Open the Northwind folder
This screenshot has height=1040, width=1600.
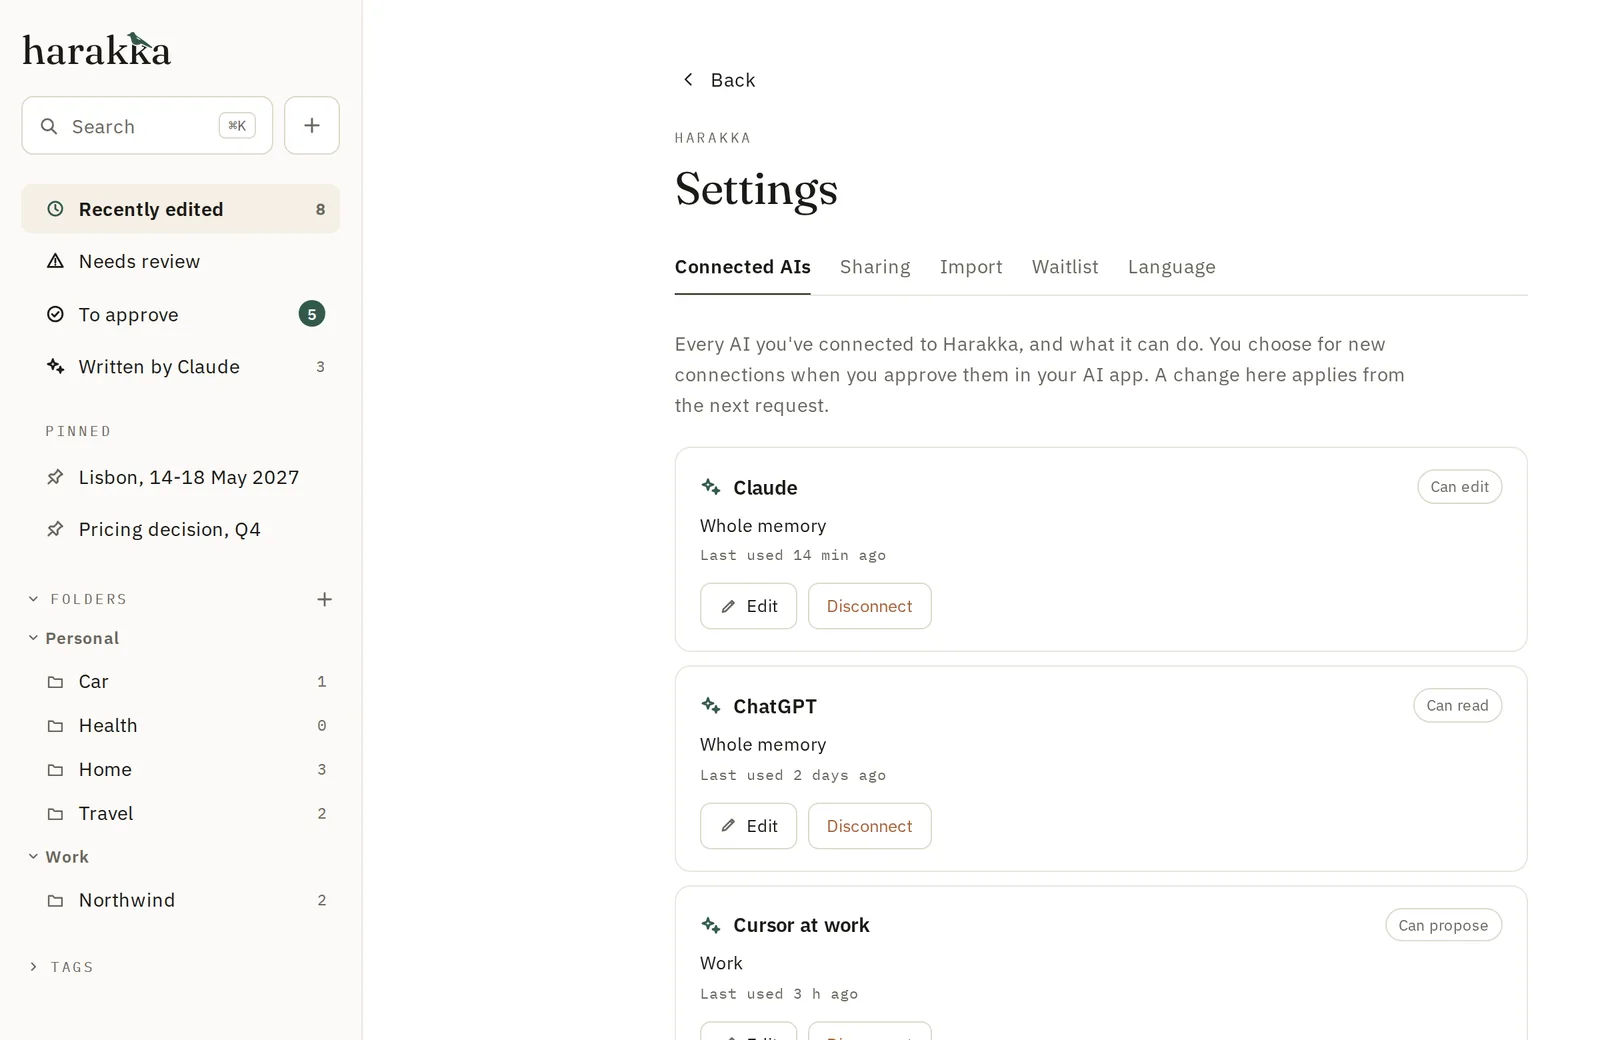coord(181,901)
